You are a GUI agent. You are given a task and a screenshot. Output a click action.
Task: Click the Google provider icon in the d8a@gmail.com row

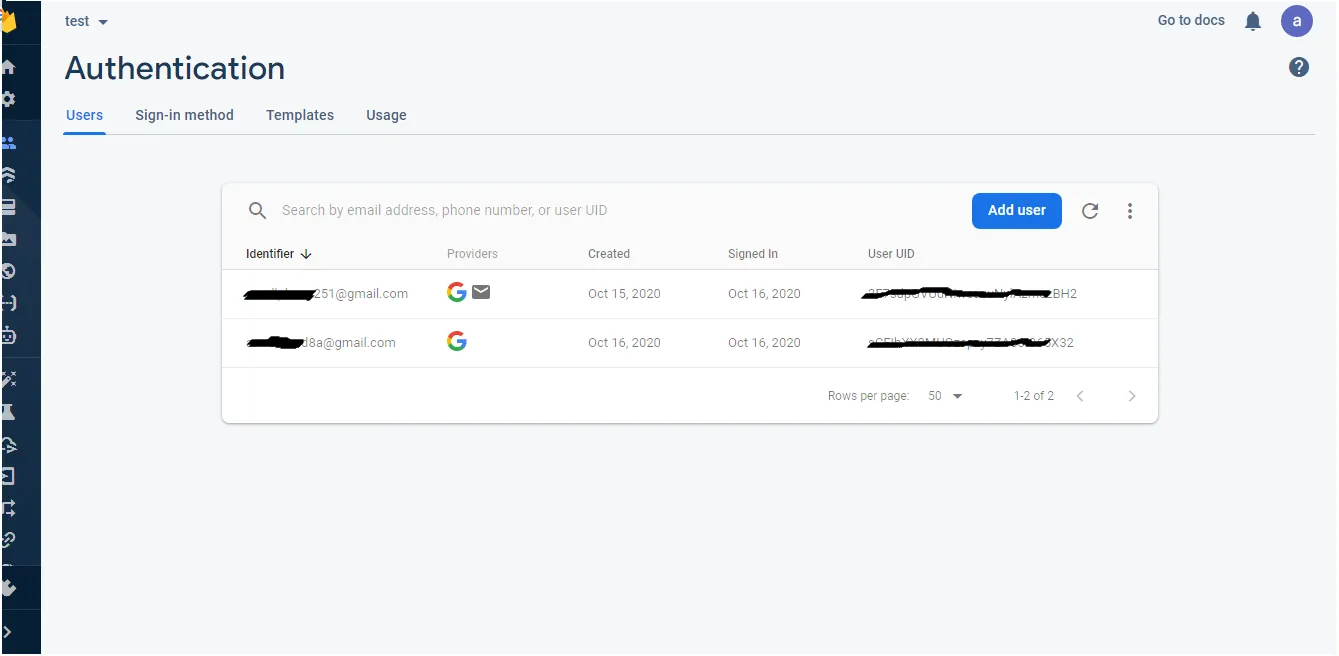click(457, 342)
